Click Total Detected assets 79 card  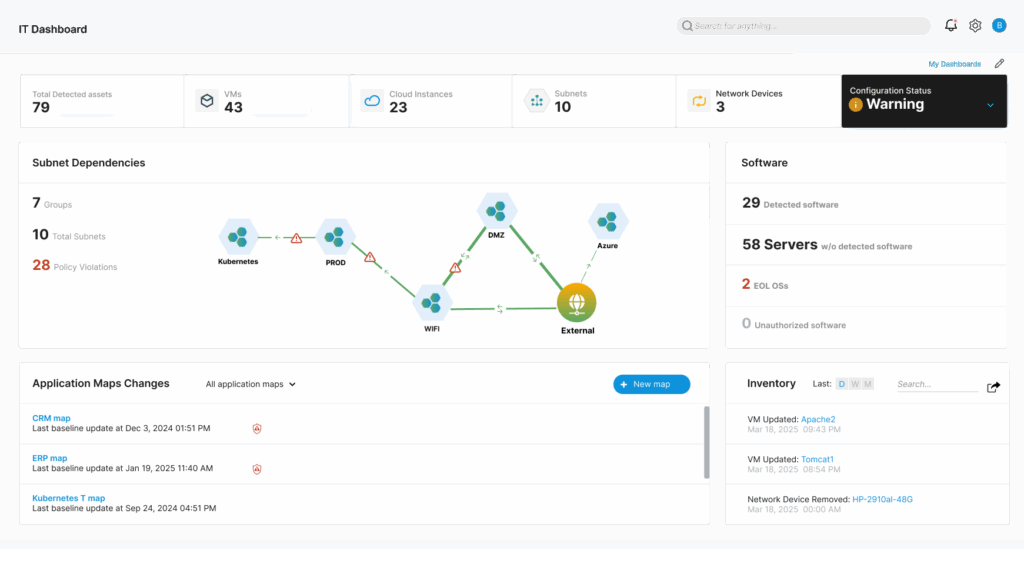(x=102, y=101)
